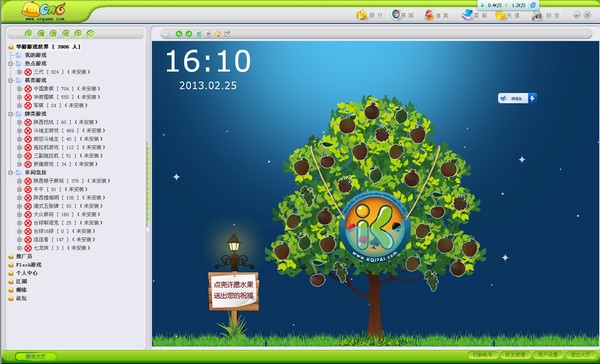600x364 pixels.
Task: Collapse the 棋类游戏 folder in the tree
Action: (x=11, y=80)
